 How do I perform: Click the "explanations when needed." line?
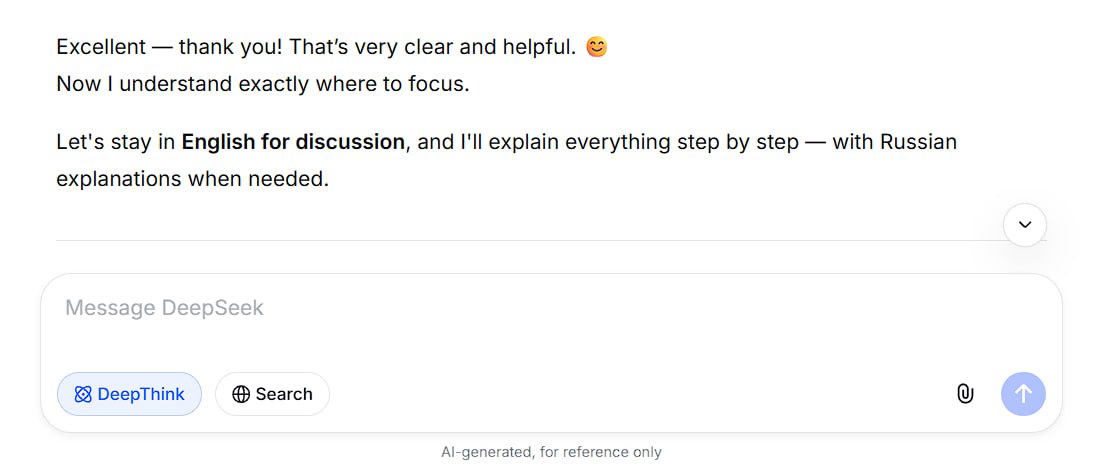[x=192, y=180]
